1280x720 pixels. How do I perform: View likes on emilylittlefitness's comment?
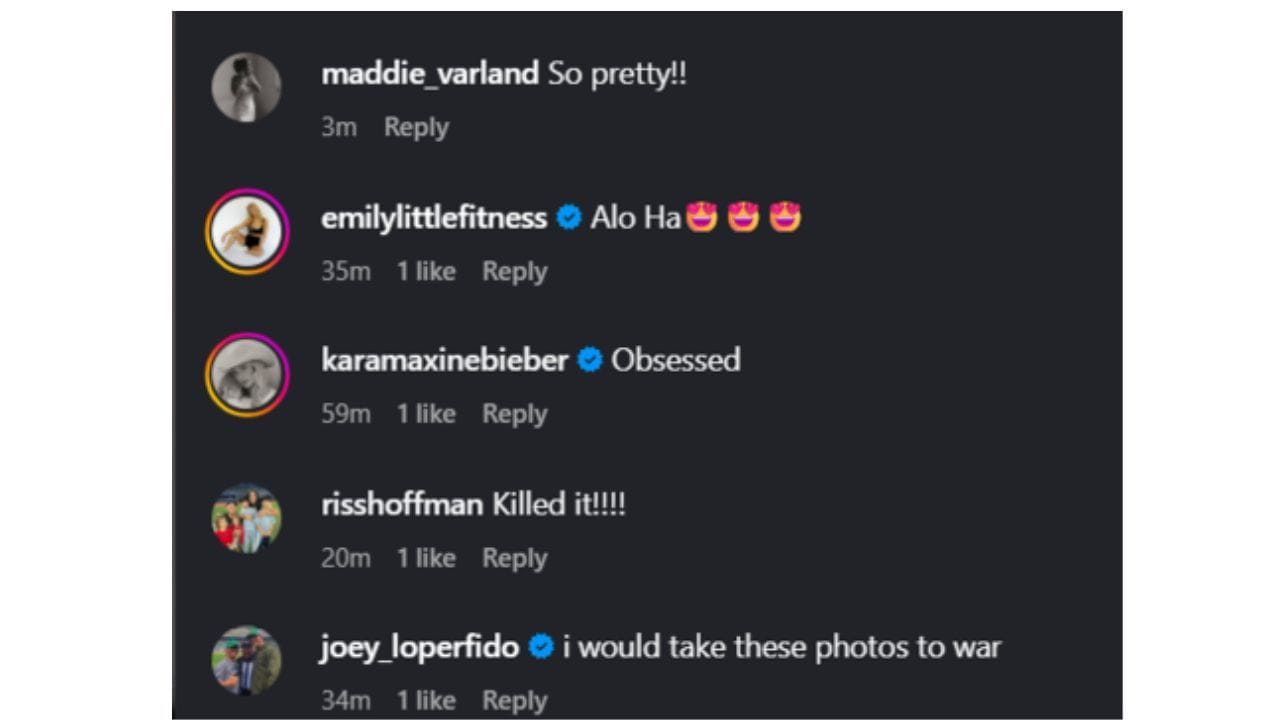coord(426,271)
